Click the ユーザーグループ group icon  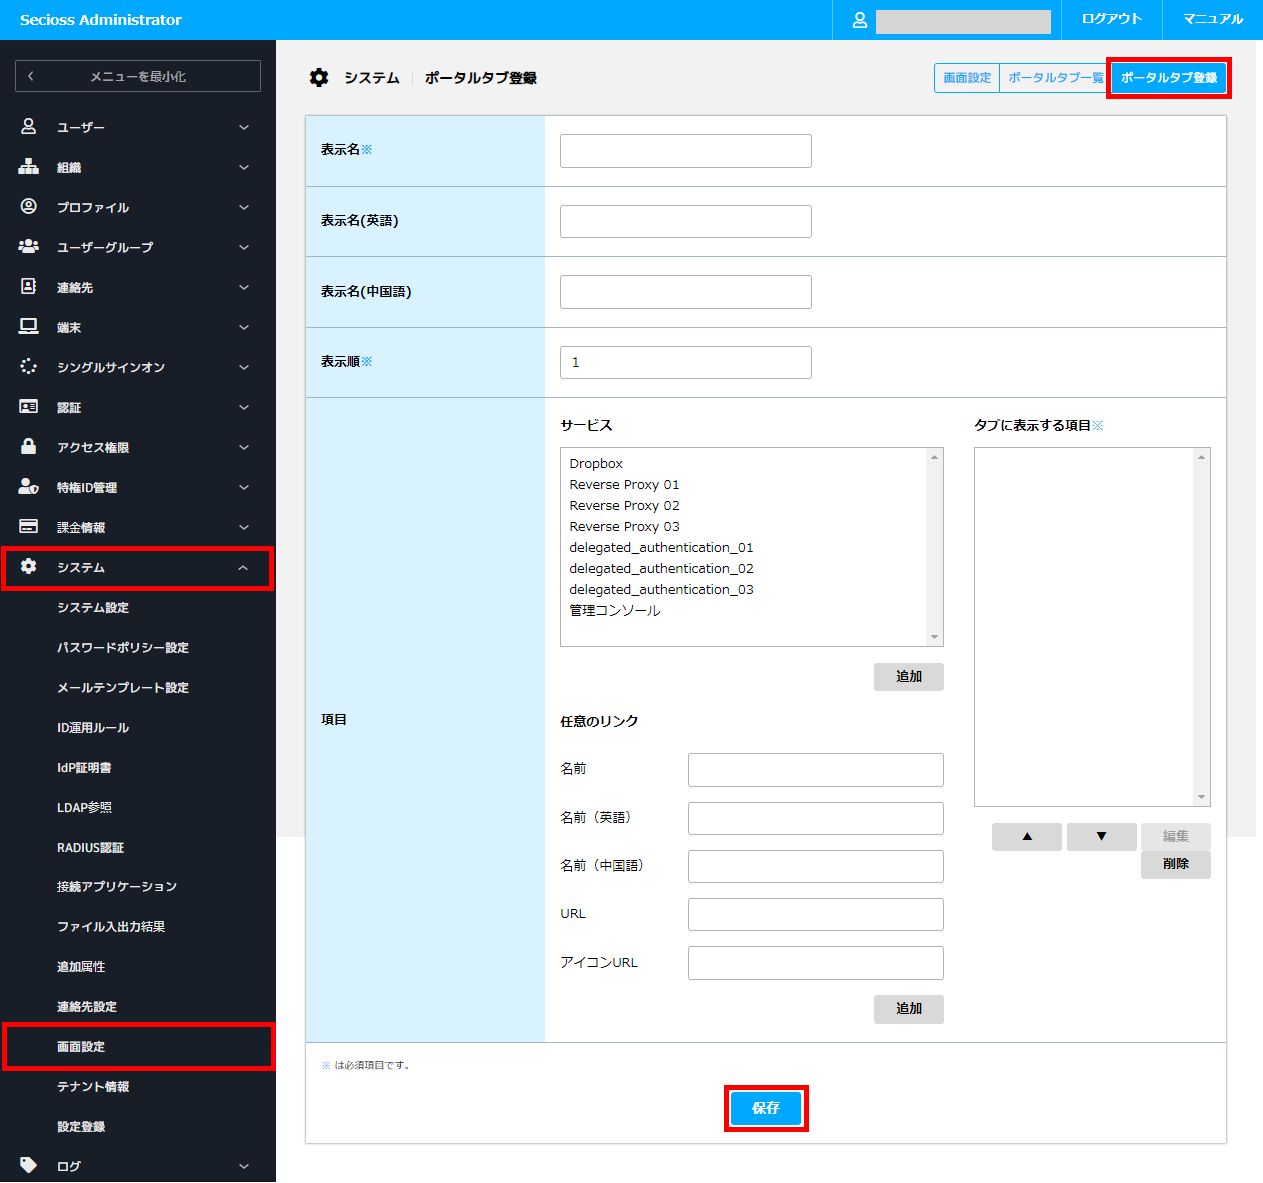coord(28,247)
